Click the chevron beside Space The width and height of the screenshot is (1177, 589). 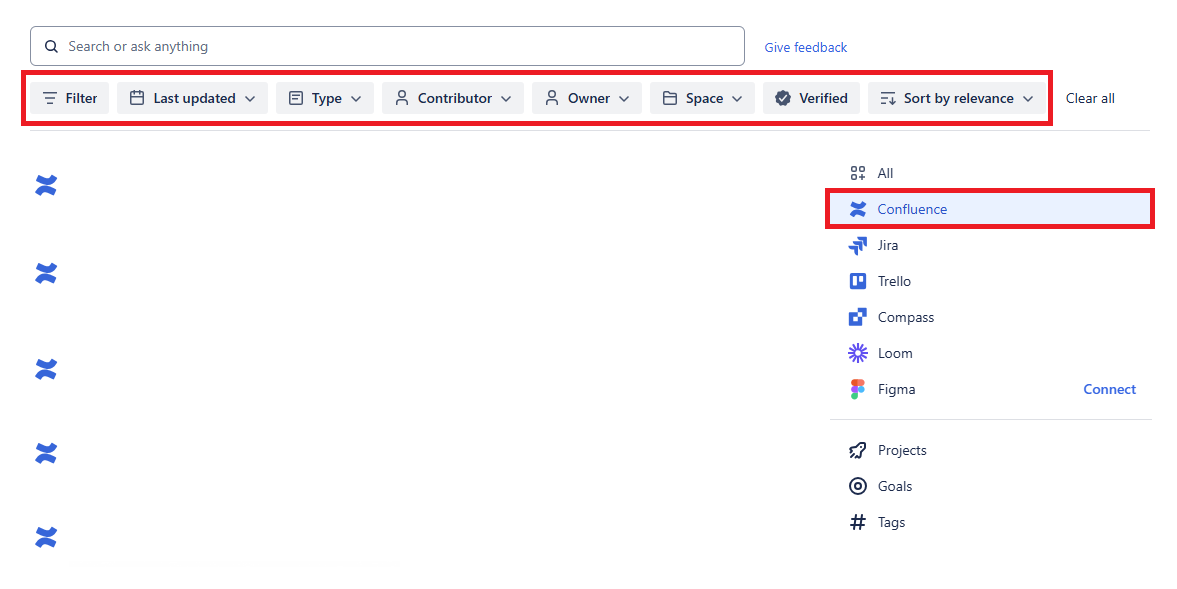coord(737,98)
